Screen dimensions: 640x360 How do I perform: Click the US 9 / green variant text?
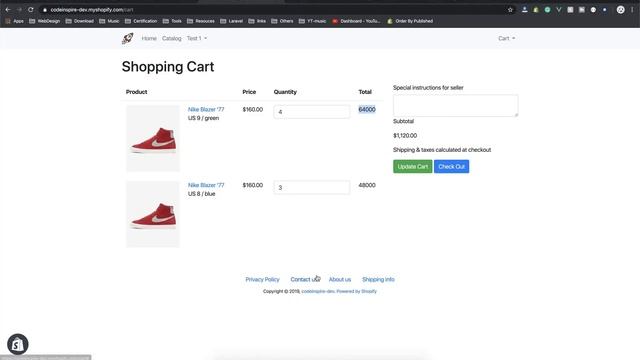coord(203,118)
